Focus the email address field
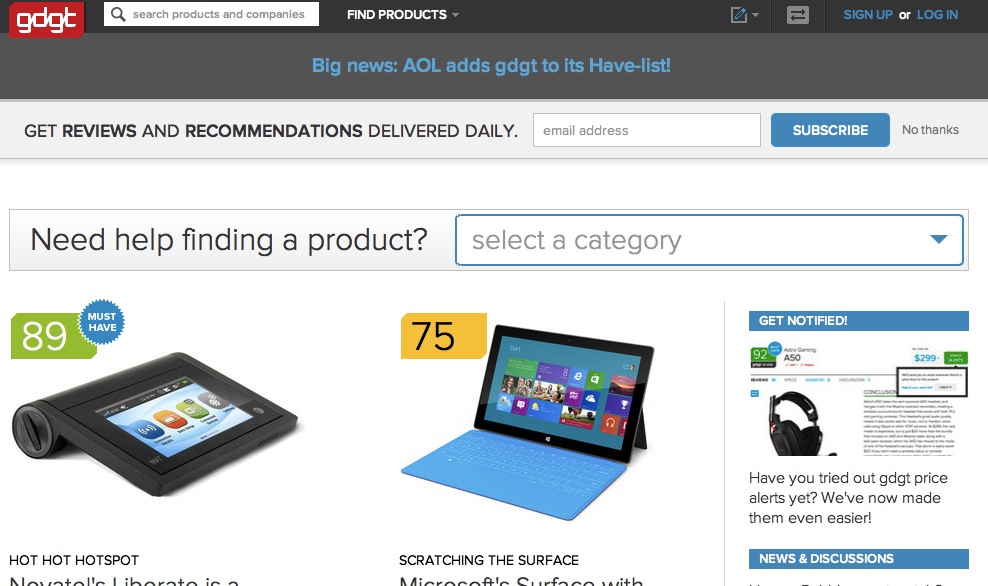 [x=646, y=130]
